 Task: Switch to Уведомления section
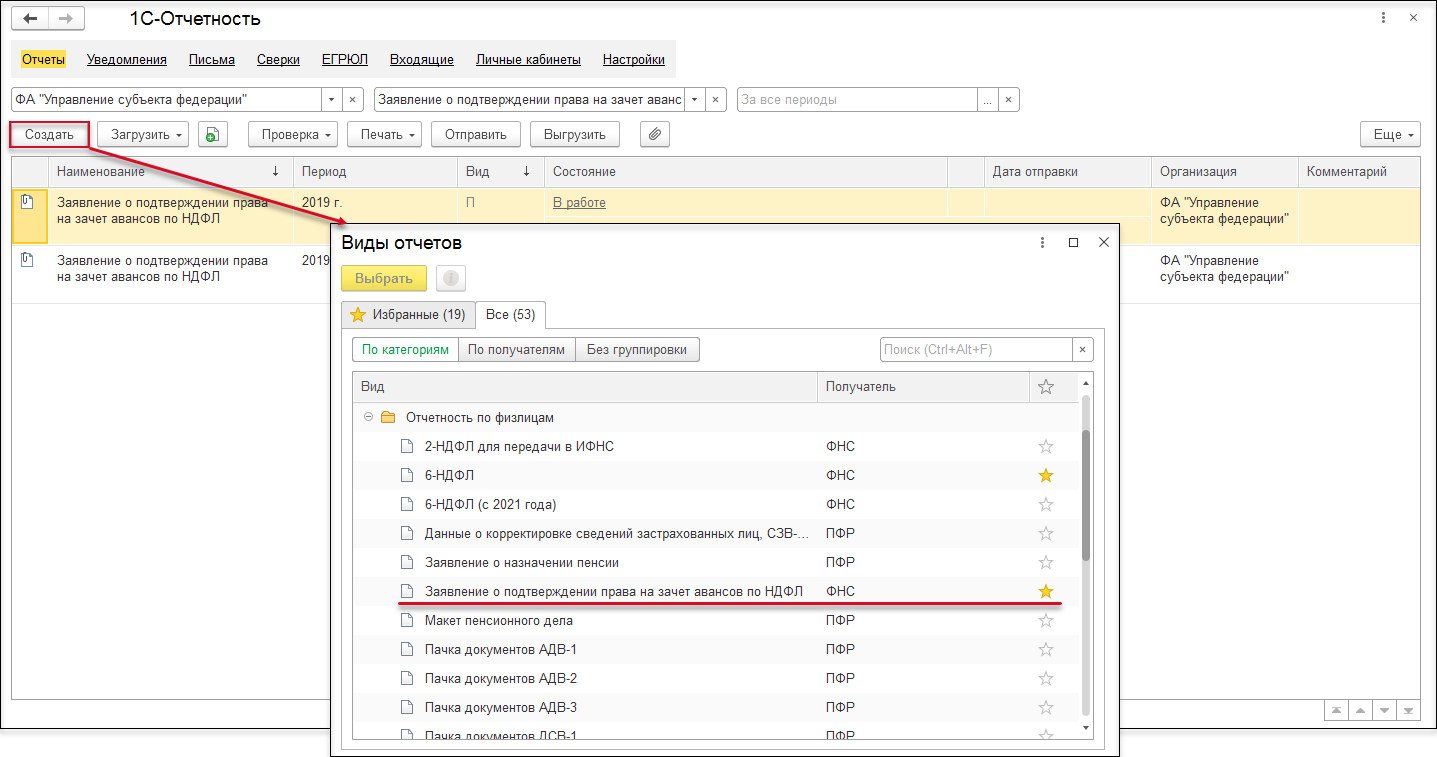coord(127,59)
